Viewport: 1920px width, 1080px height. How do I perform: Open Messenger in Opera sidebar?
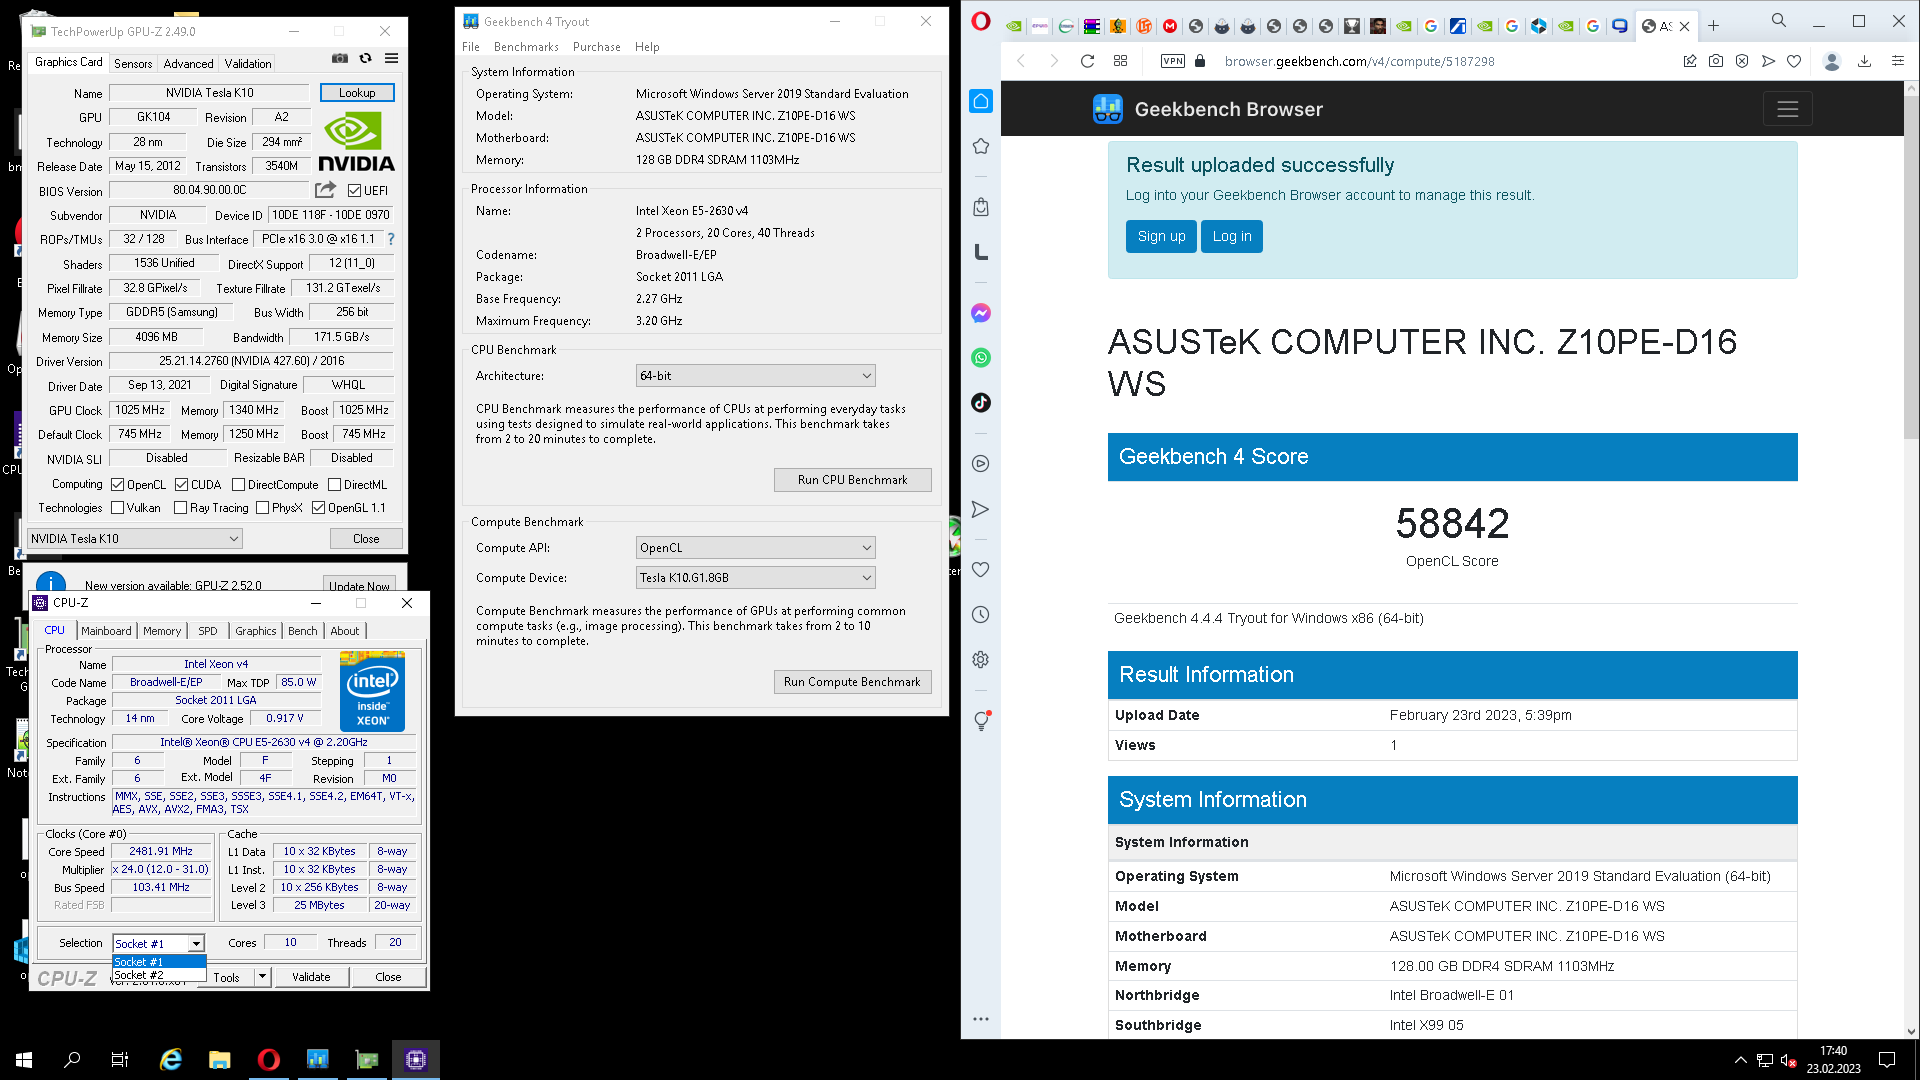click(981, 313)
